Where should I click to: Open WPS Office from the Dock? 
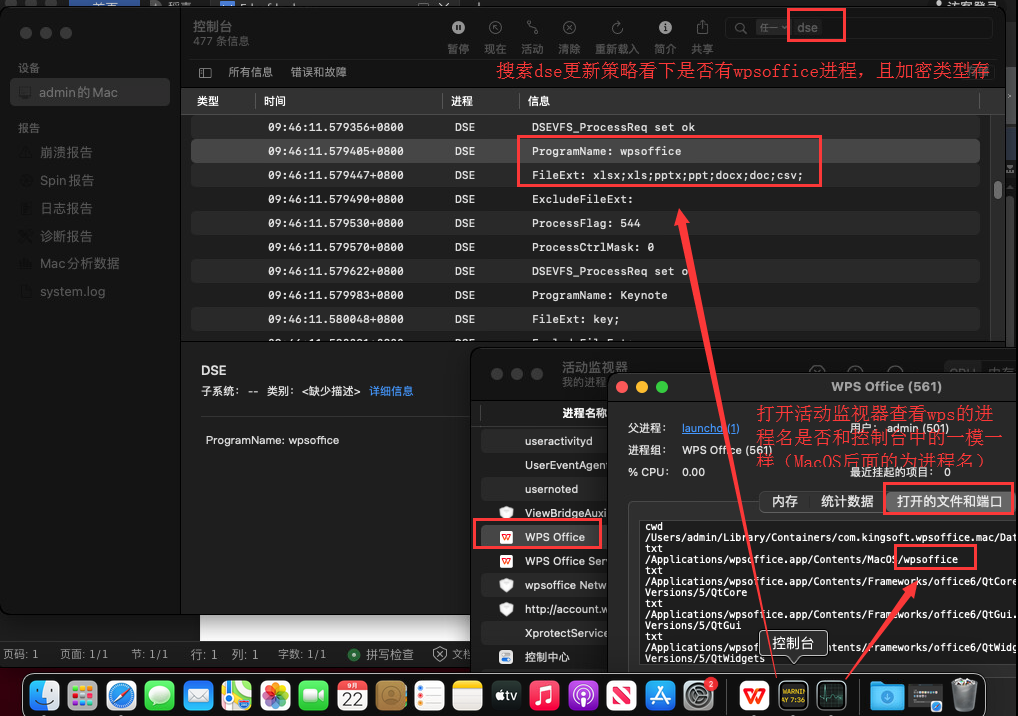tap(754, 696)
